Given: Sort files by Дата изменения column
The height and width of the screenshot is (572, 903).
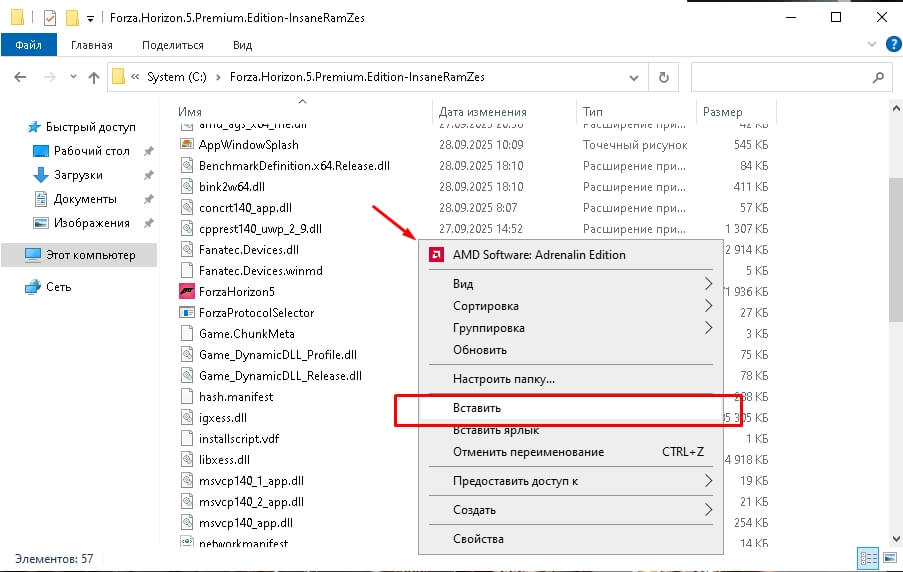Looking at the screenshot, I should (483, 112).
